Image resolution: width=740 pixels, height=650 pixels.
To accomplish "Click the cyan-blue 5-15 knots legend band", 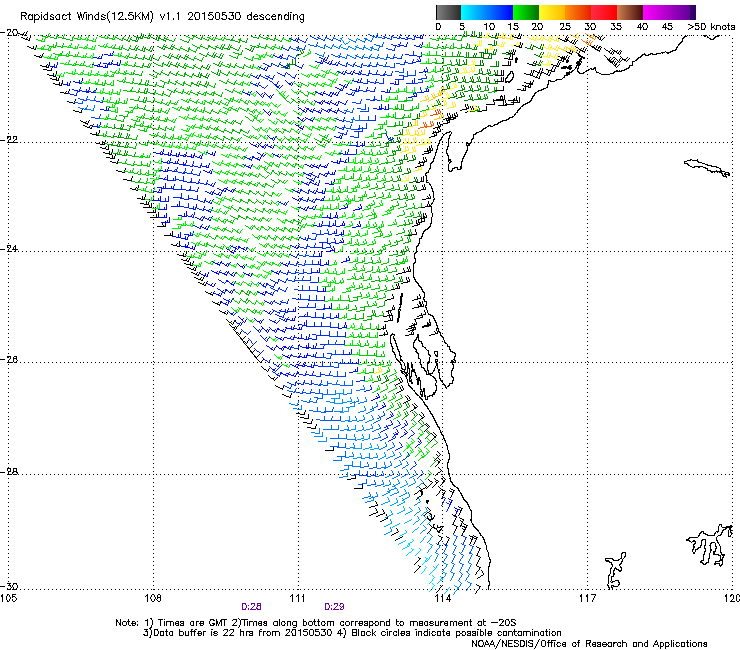I will pyautogui.click(x=487, y=12).
